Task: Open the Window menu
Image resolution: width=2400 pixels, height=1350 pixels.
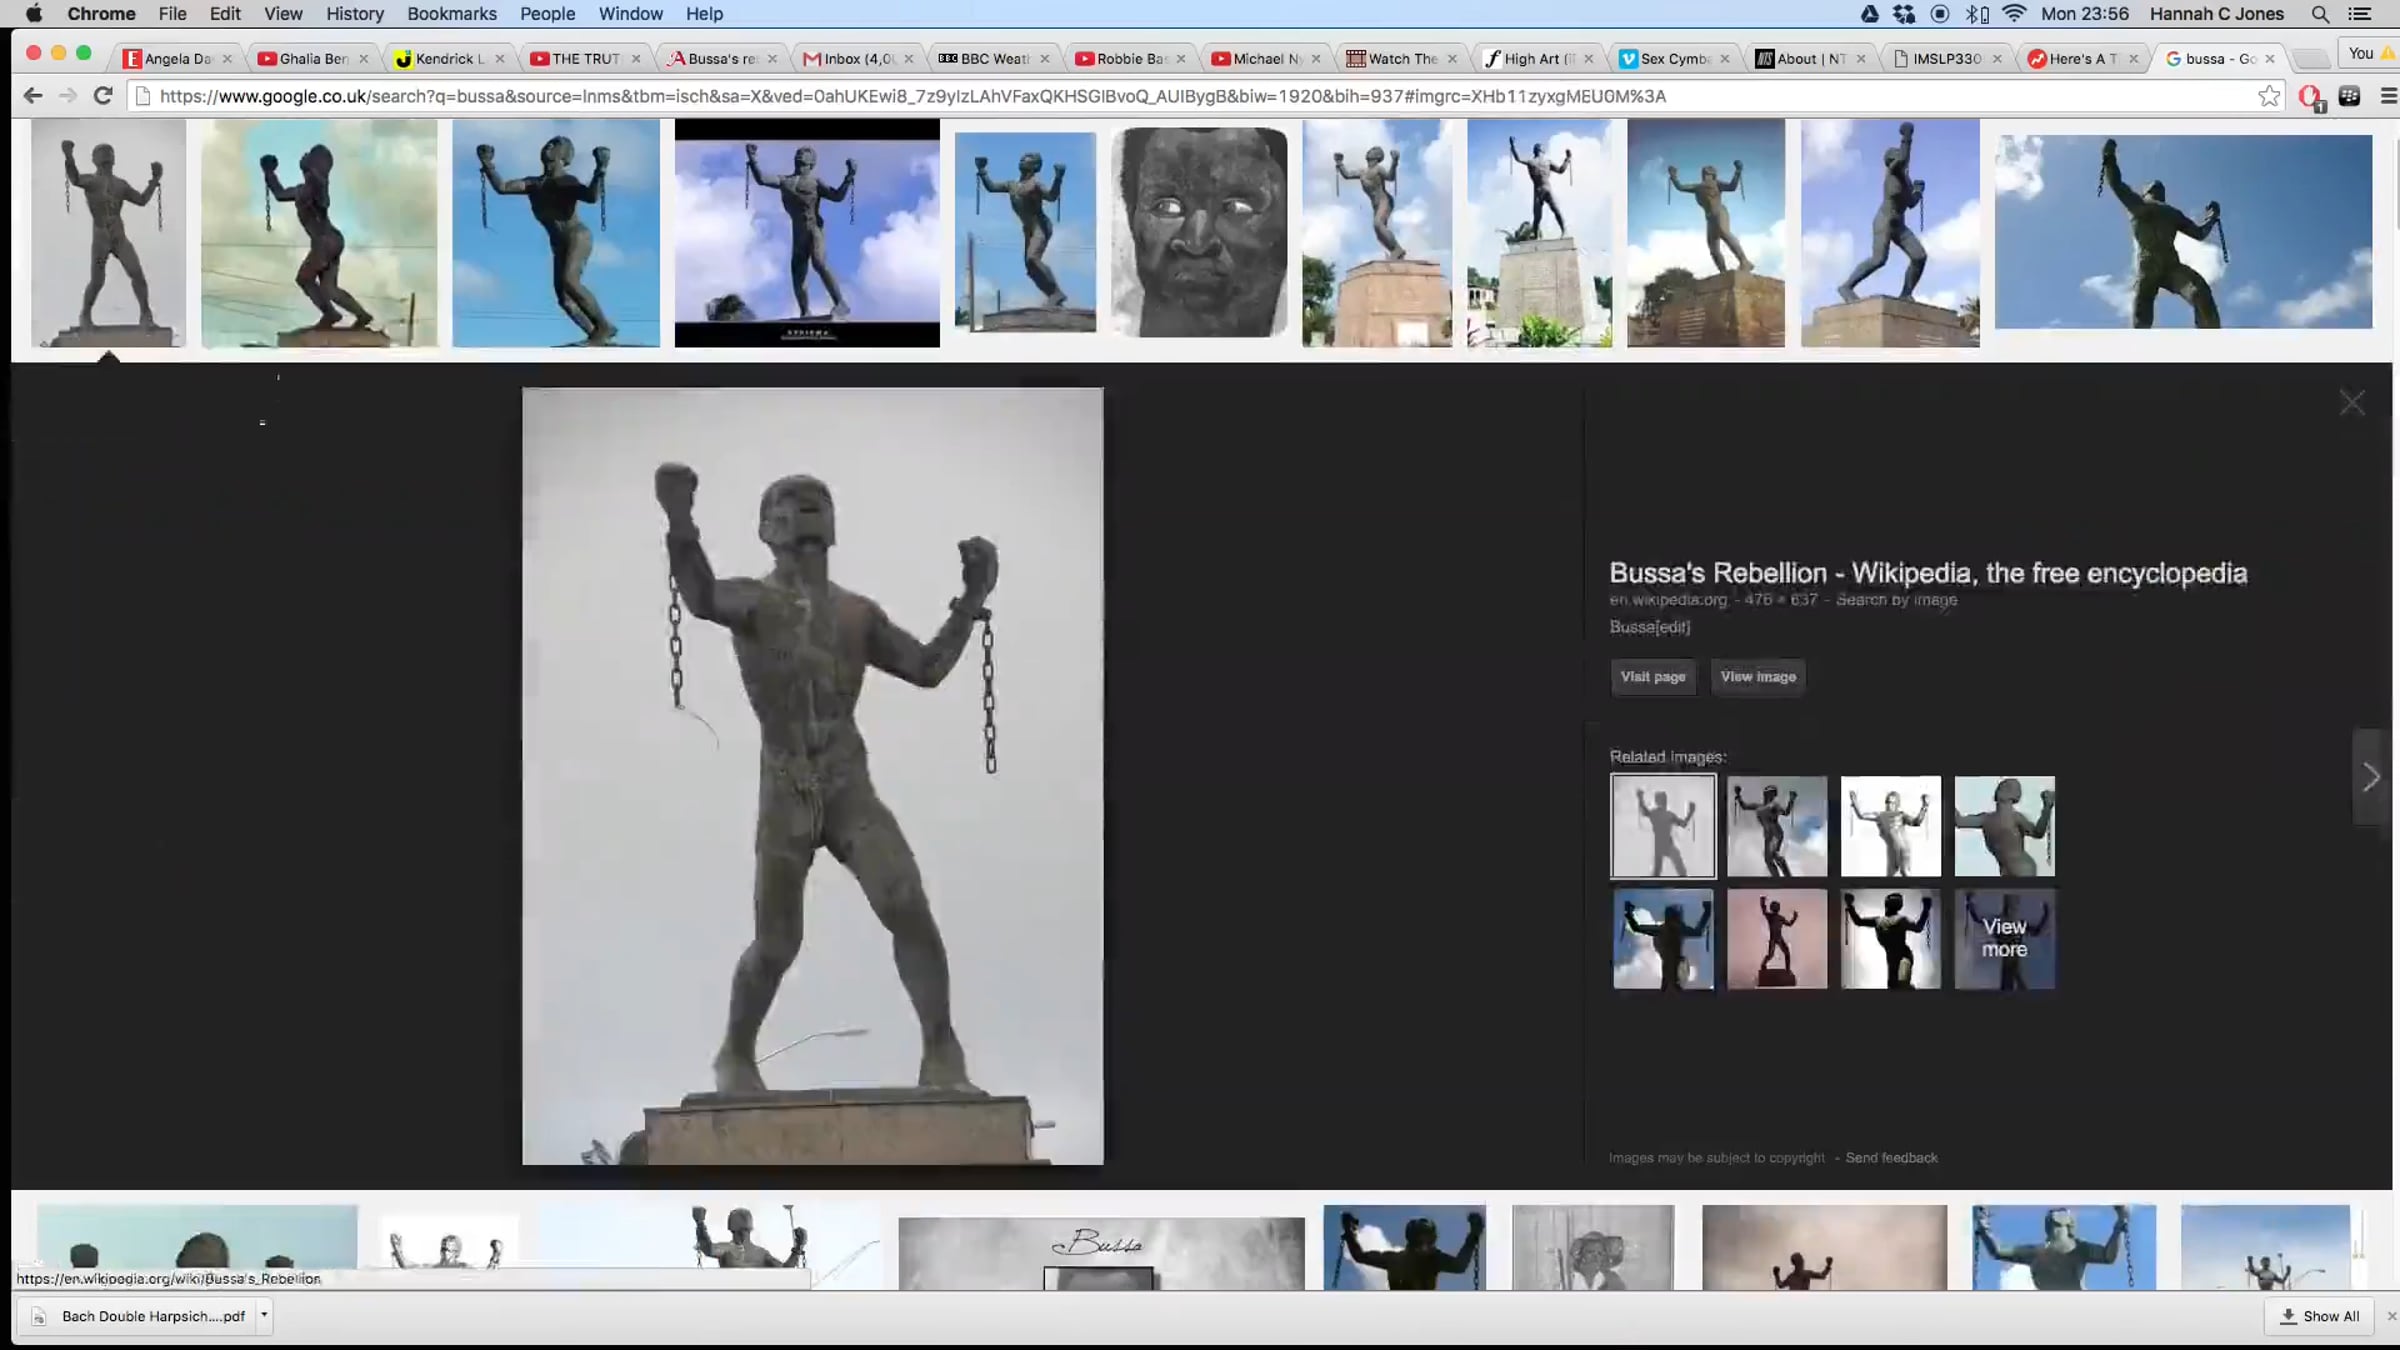Action: [x=630, y=14]
